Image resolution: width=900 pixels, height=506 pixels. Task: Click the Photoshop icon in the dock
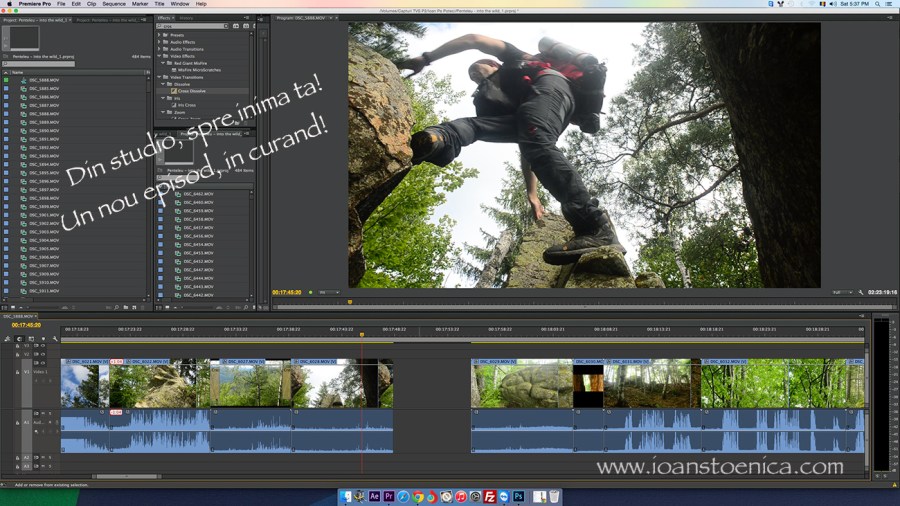pyautogui.click(x=519, y=496)
